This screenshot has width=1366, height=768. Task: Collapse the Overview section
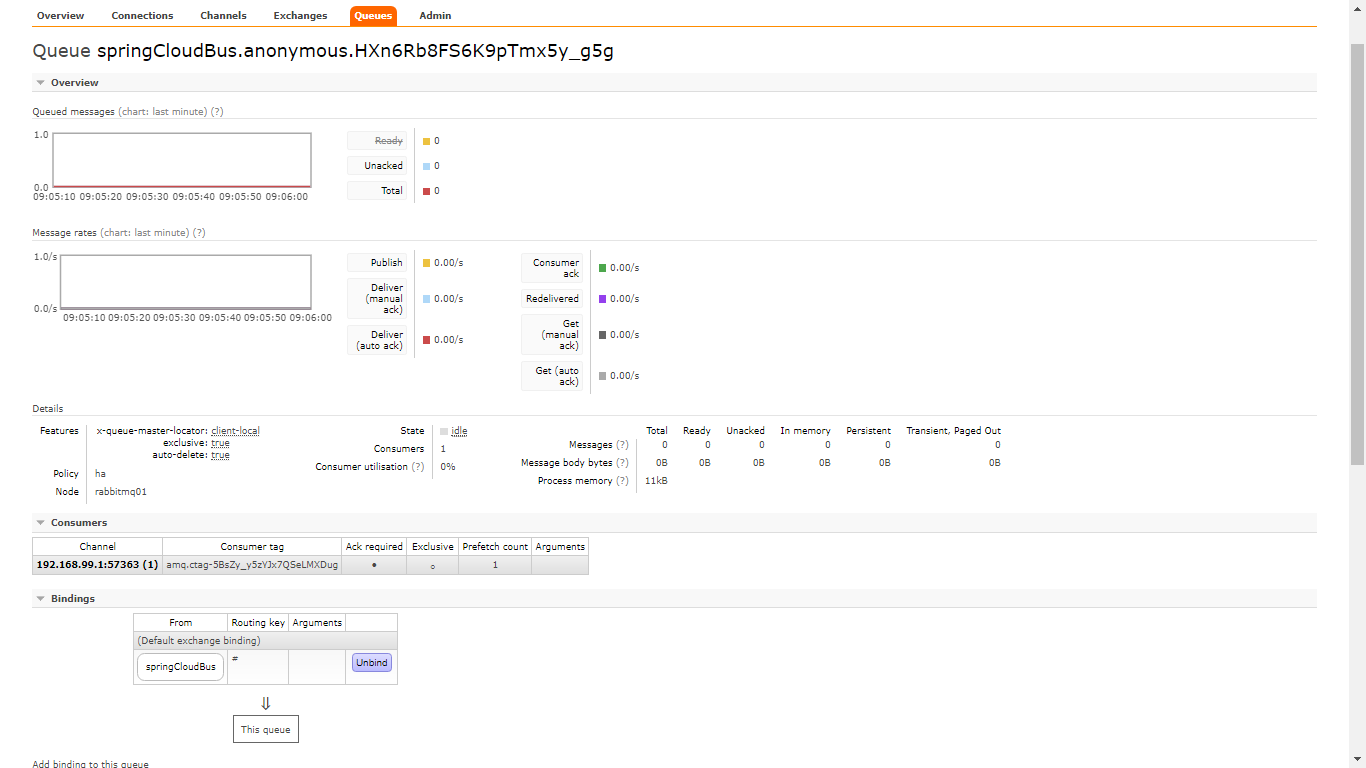(674, 83)
